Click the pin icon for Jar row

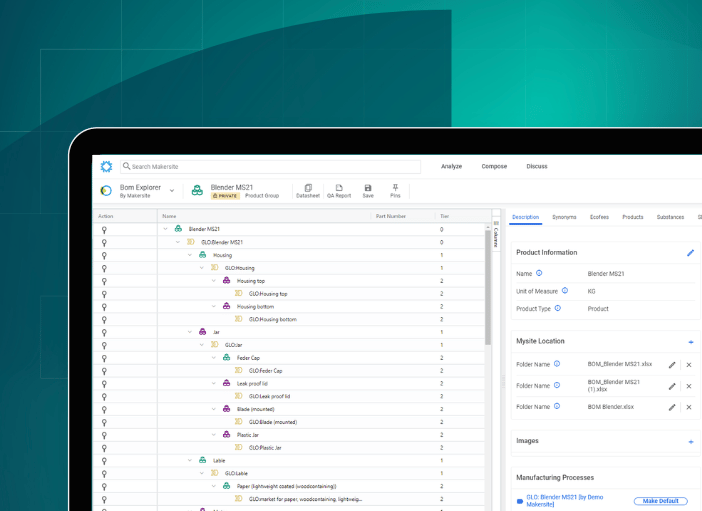104,333
